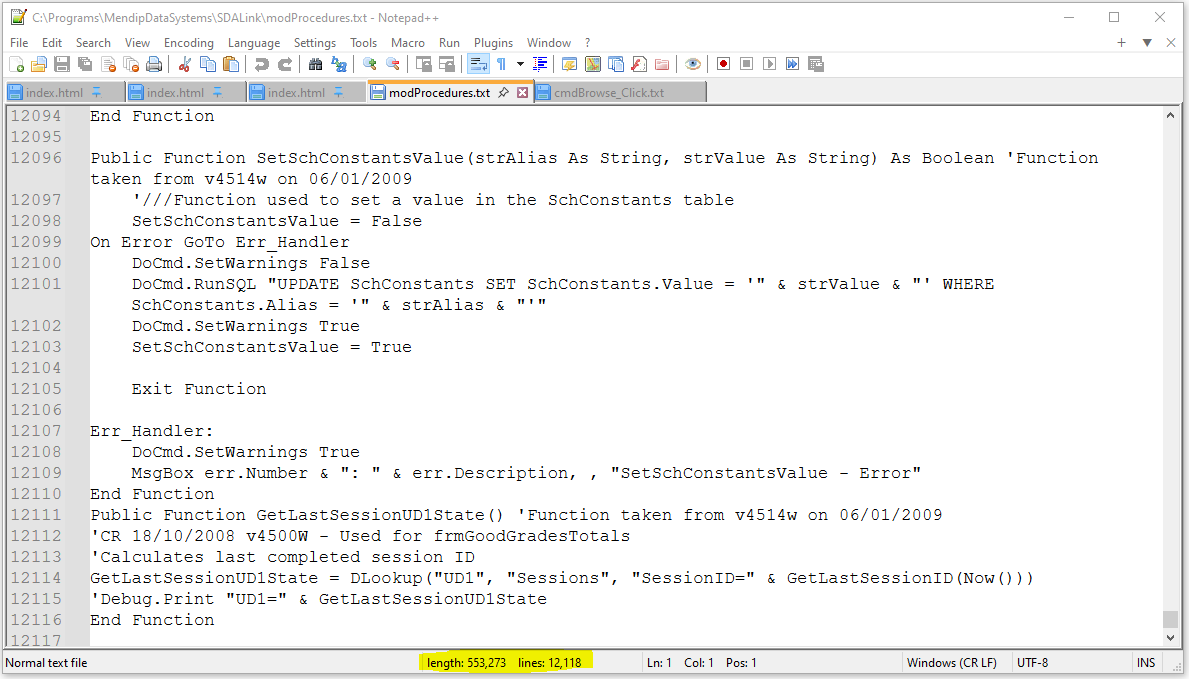1189x679 pixels.
Task: Play back the recorded macro
Action: click(x=770, y=64)
